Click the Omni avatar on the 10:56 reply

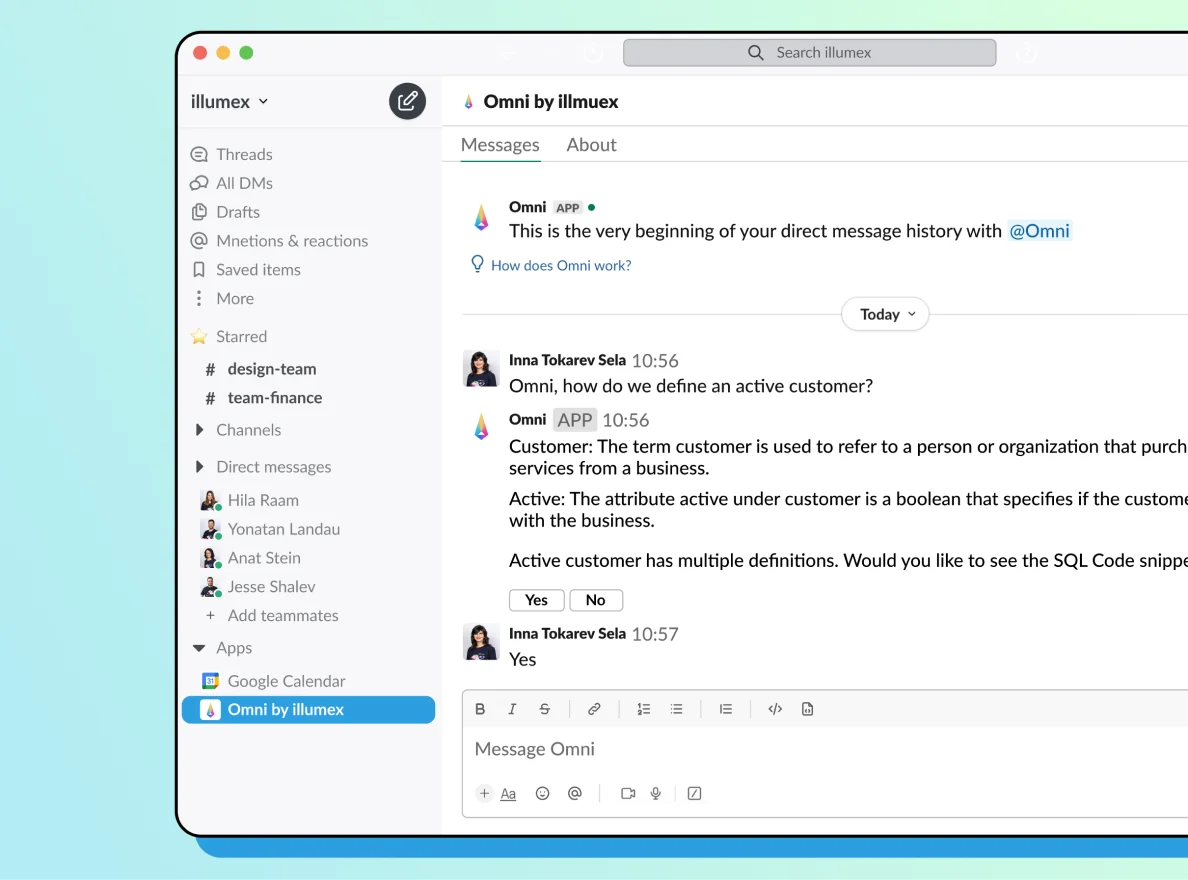[481, 427]
